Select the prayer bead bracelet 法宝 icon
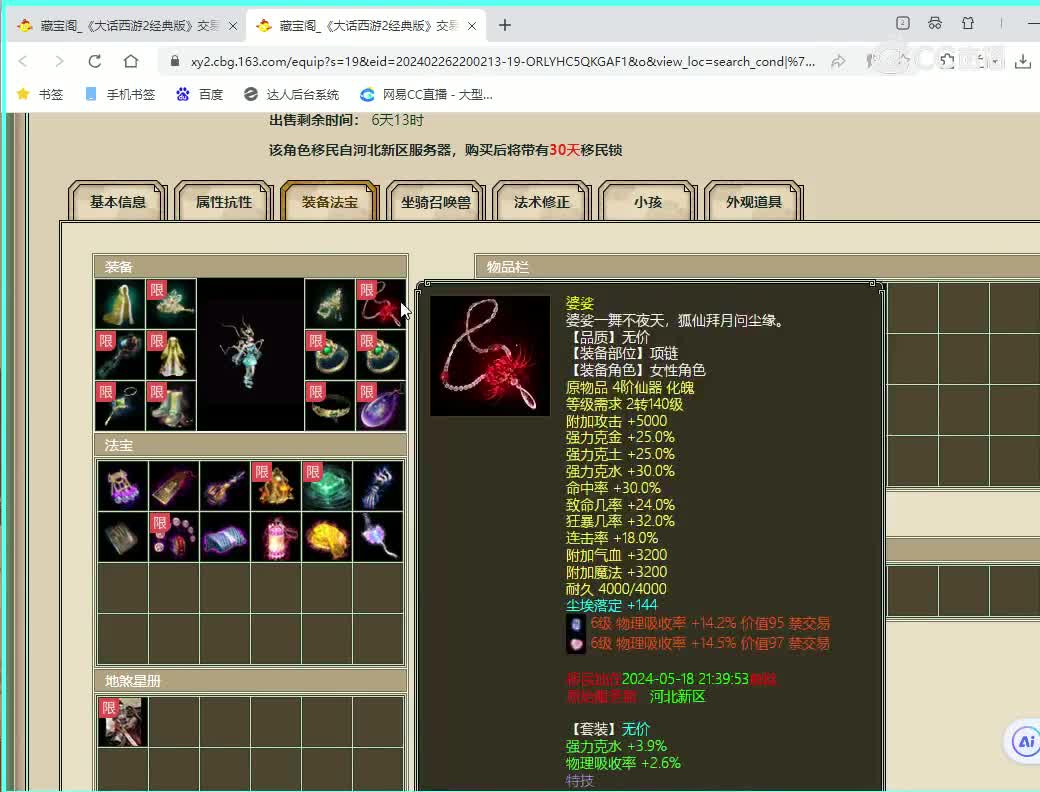 (x=174, y=537)
